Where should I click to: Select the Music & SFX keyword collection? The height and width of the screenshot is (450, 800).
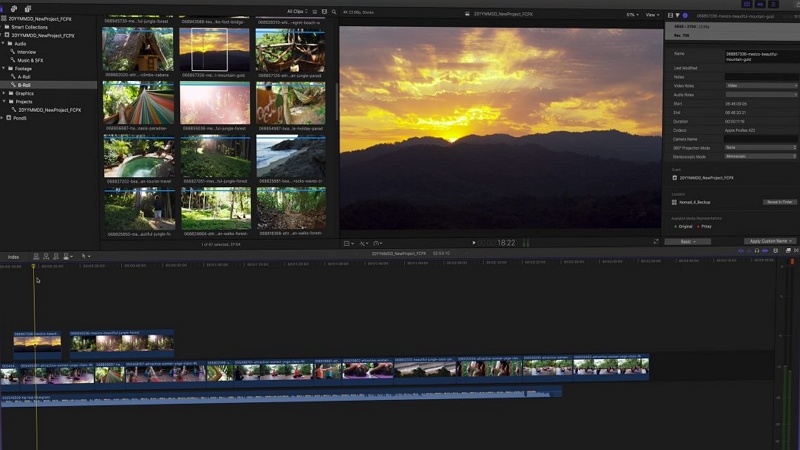click(x=30, y=60)
